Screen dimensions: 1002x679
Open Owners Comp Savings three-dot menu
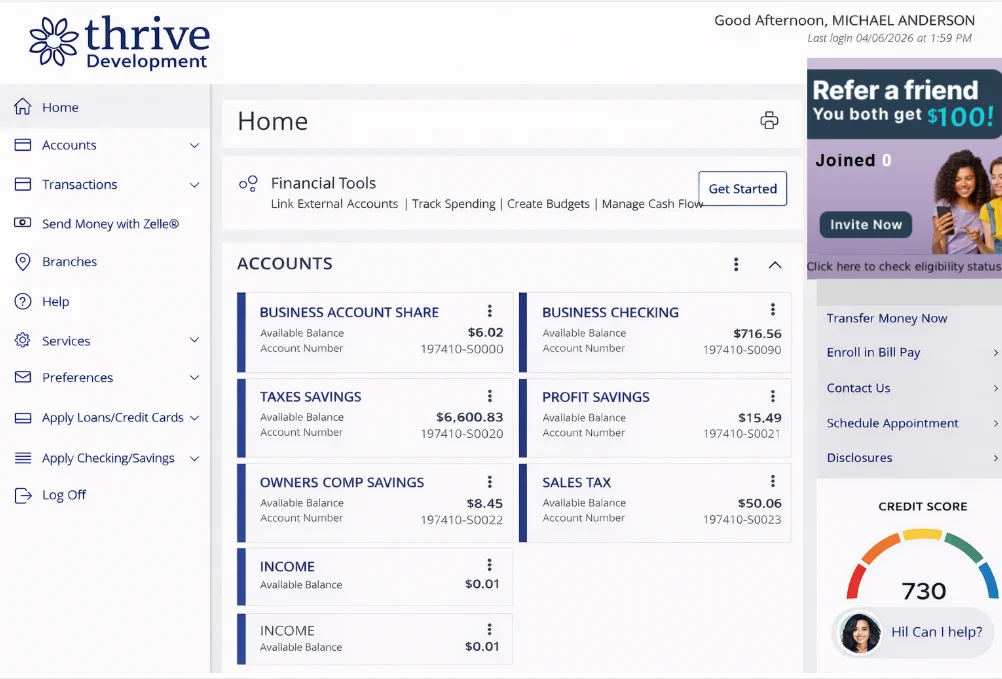(489, 482)
